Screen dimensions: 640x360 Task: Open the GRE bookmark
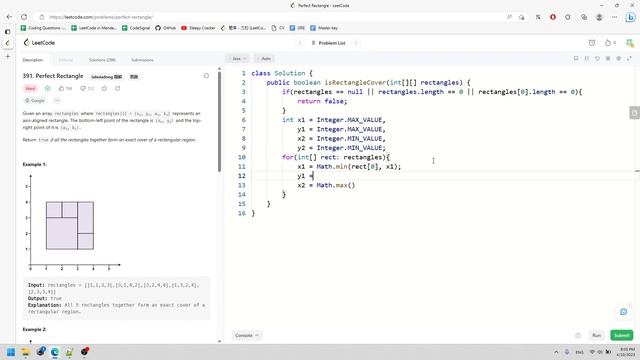point(297,28)
